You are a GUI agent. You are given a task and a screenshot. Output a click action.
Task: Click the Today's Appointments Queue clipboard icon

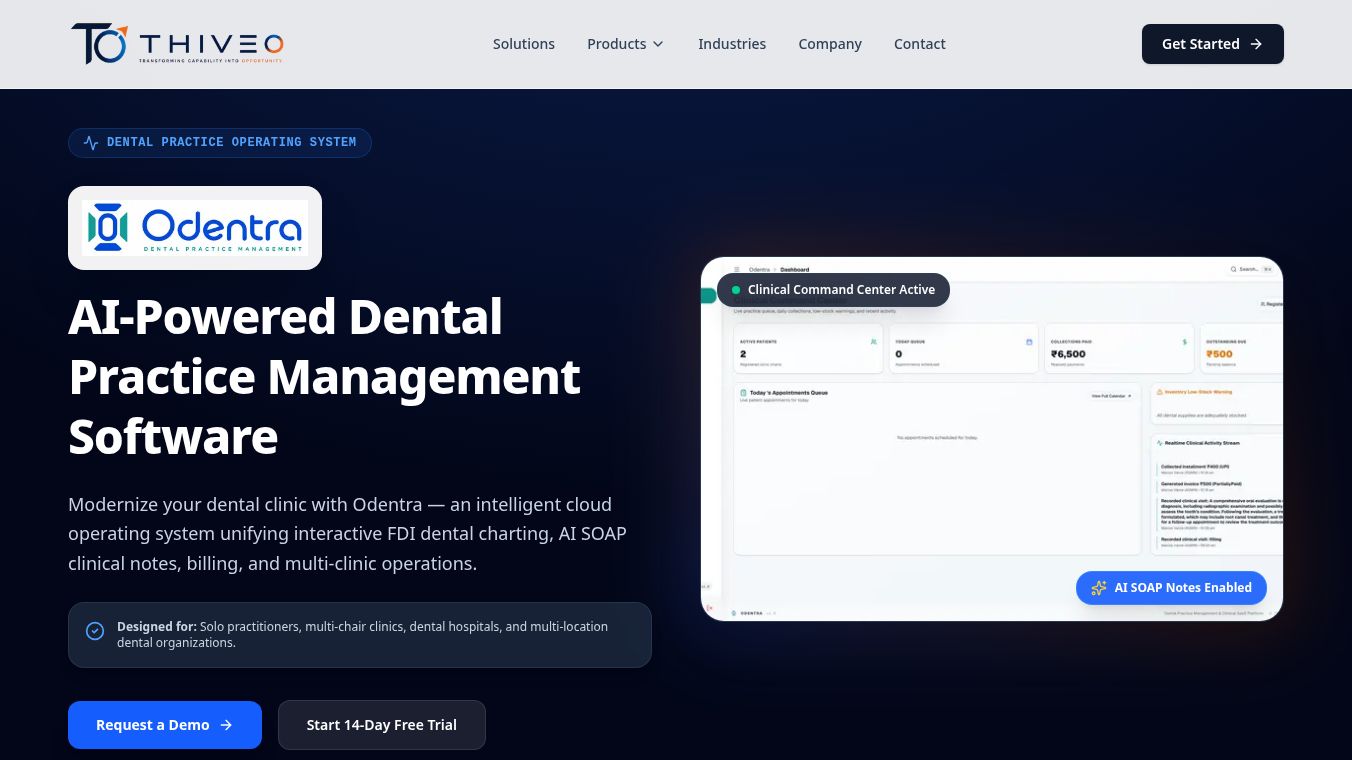[x=743, y=393]
